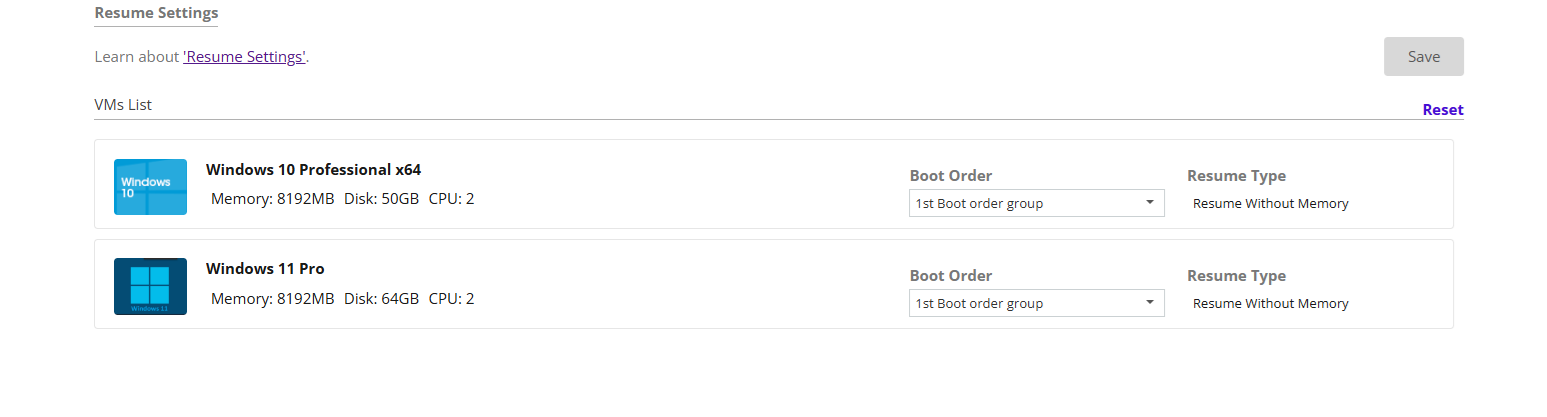Click the VMs List label
The image size is (1547, 417).
pyautogui.click(x=123, y=105)
